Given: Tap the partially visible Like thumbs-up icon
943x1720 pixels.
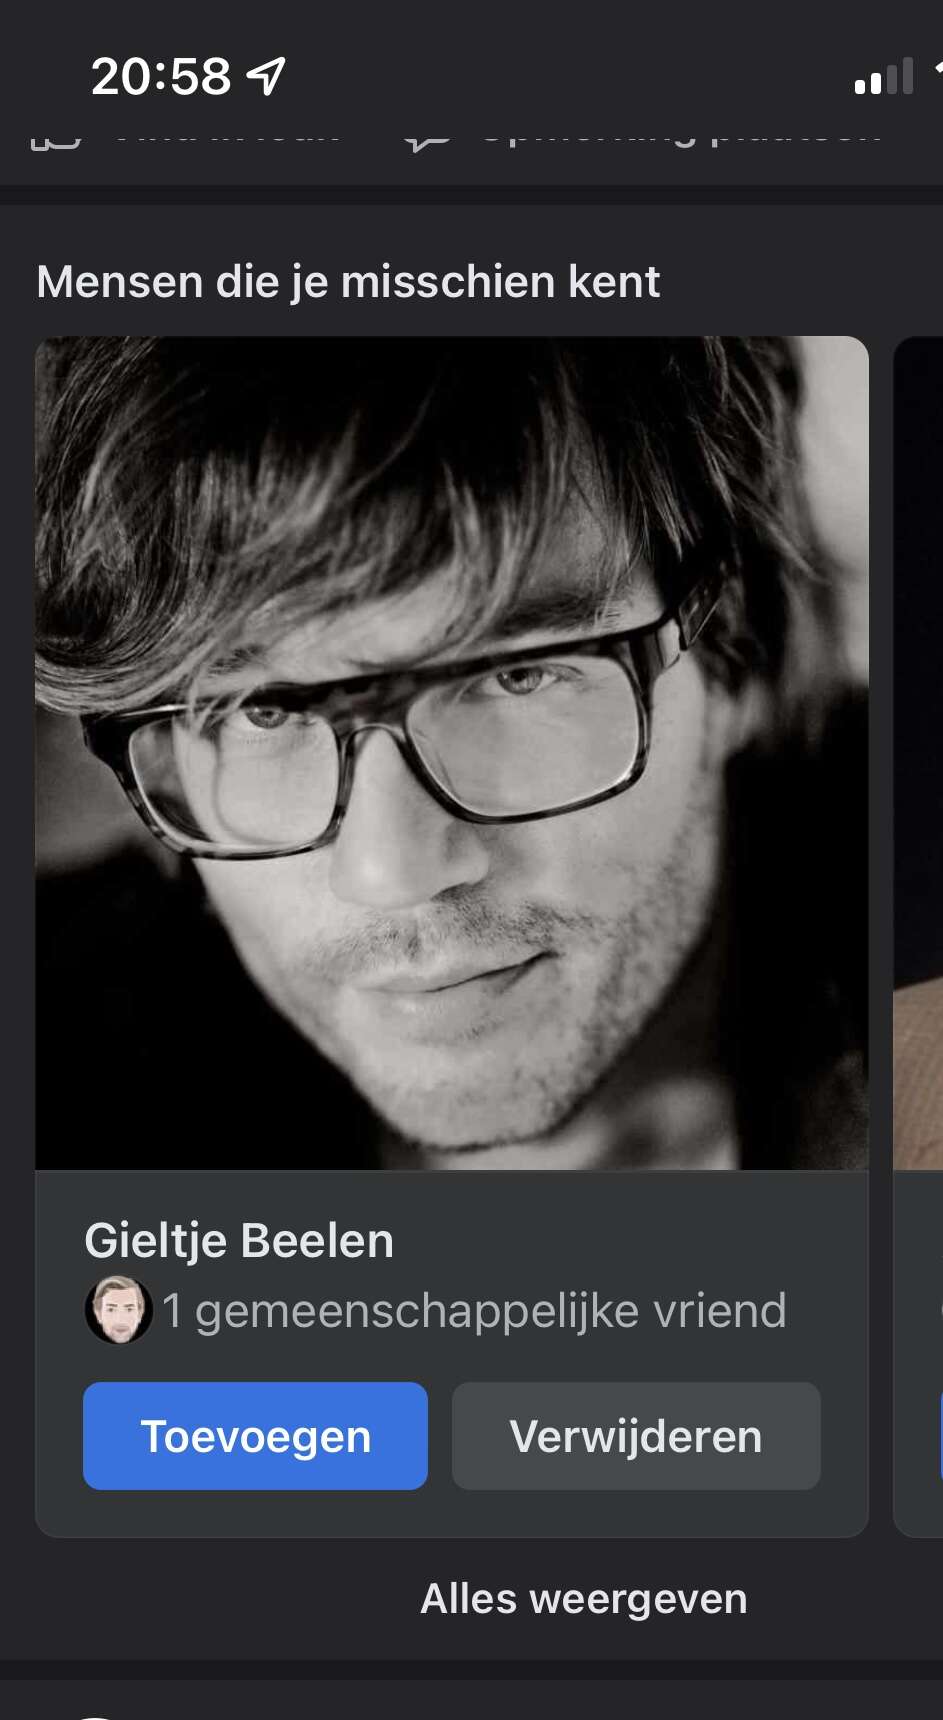Looking at the screenshot, I should point(56,142).
